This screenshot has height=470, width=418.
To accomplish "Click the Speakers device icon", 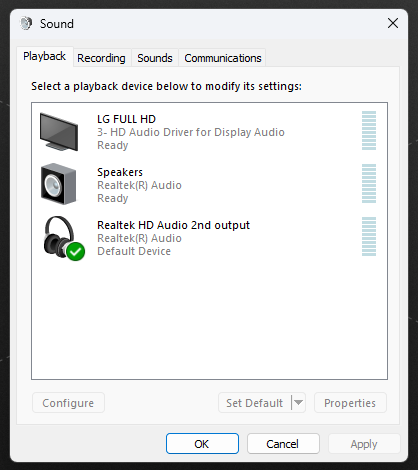I will (x=59, y=184).
